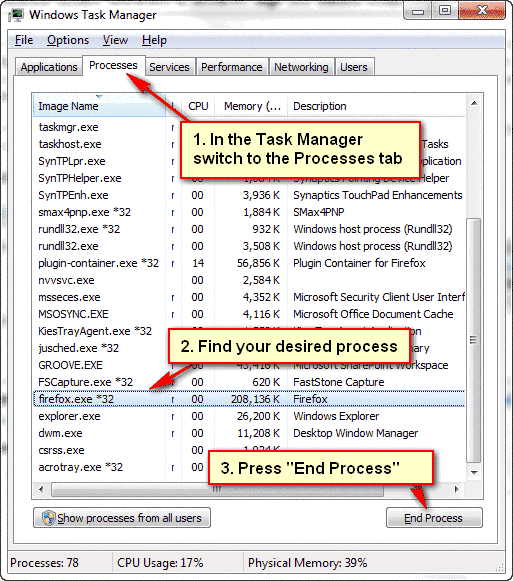Select the msseces.exe process
This screenshot has height=581, width=513.
click(x=249, y=298)
